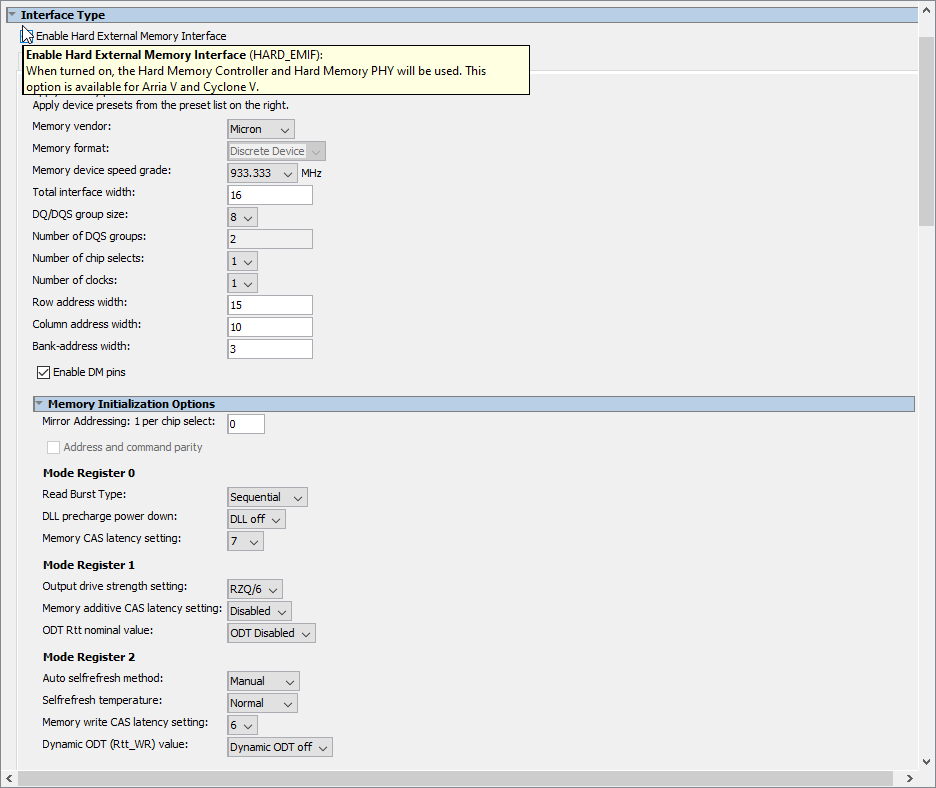This screenshot has width=936, height=788.
Task: Click the Mode Register 0 heading
Action: 89,473
